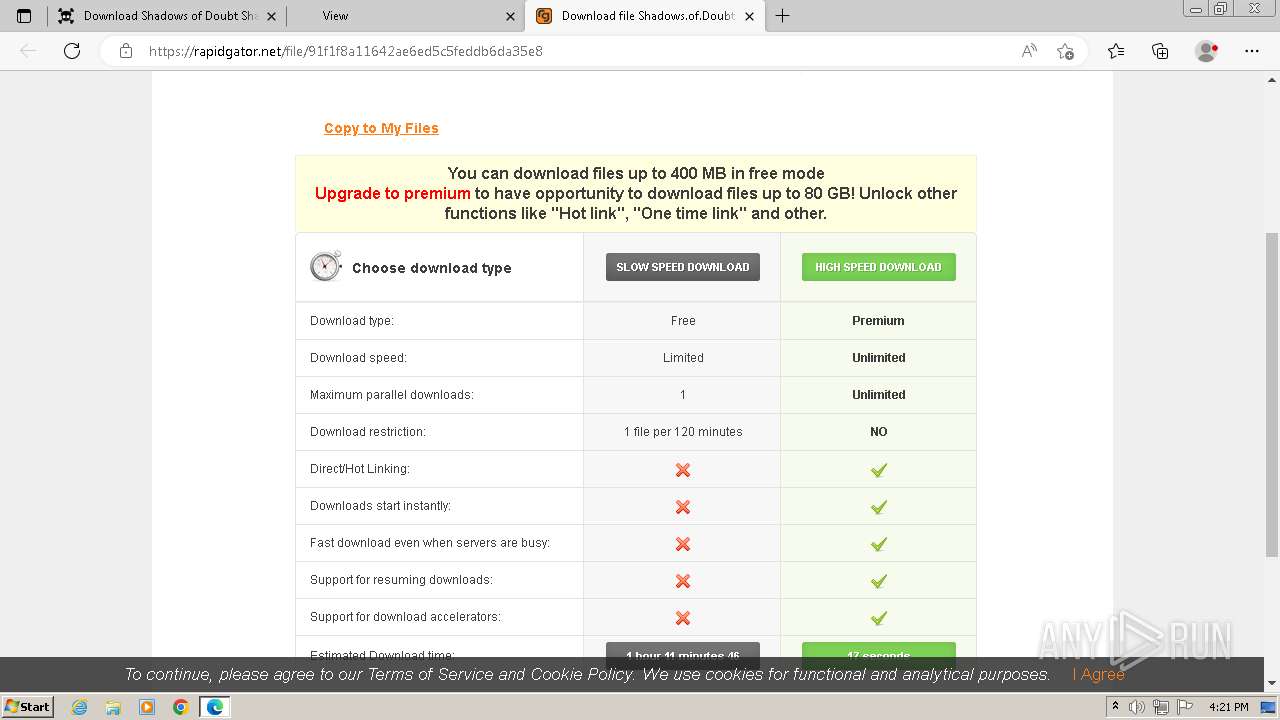The image size is (1280, 720).
Task: Launch Chrome from the taskbar
Action: [181, 707]
